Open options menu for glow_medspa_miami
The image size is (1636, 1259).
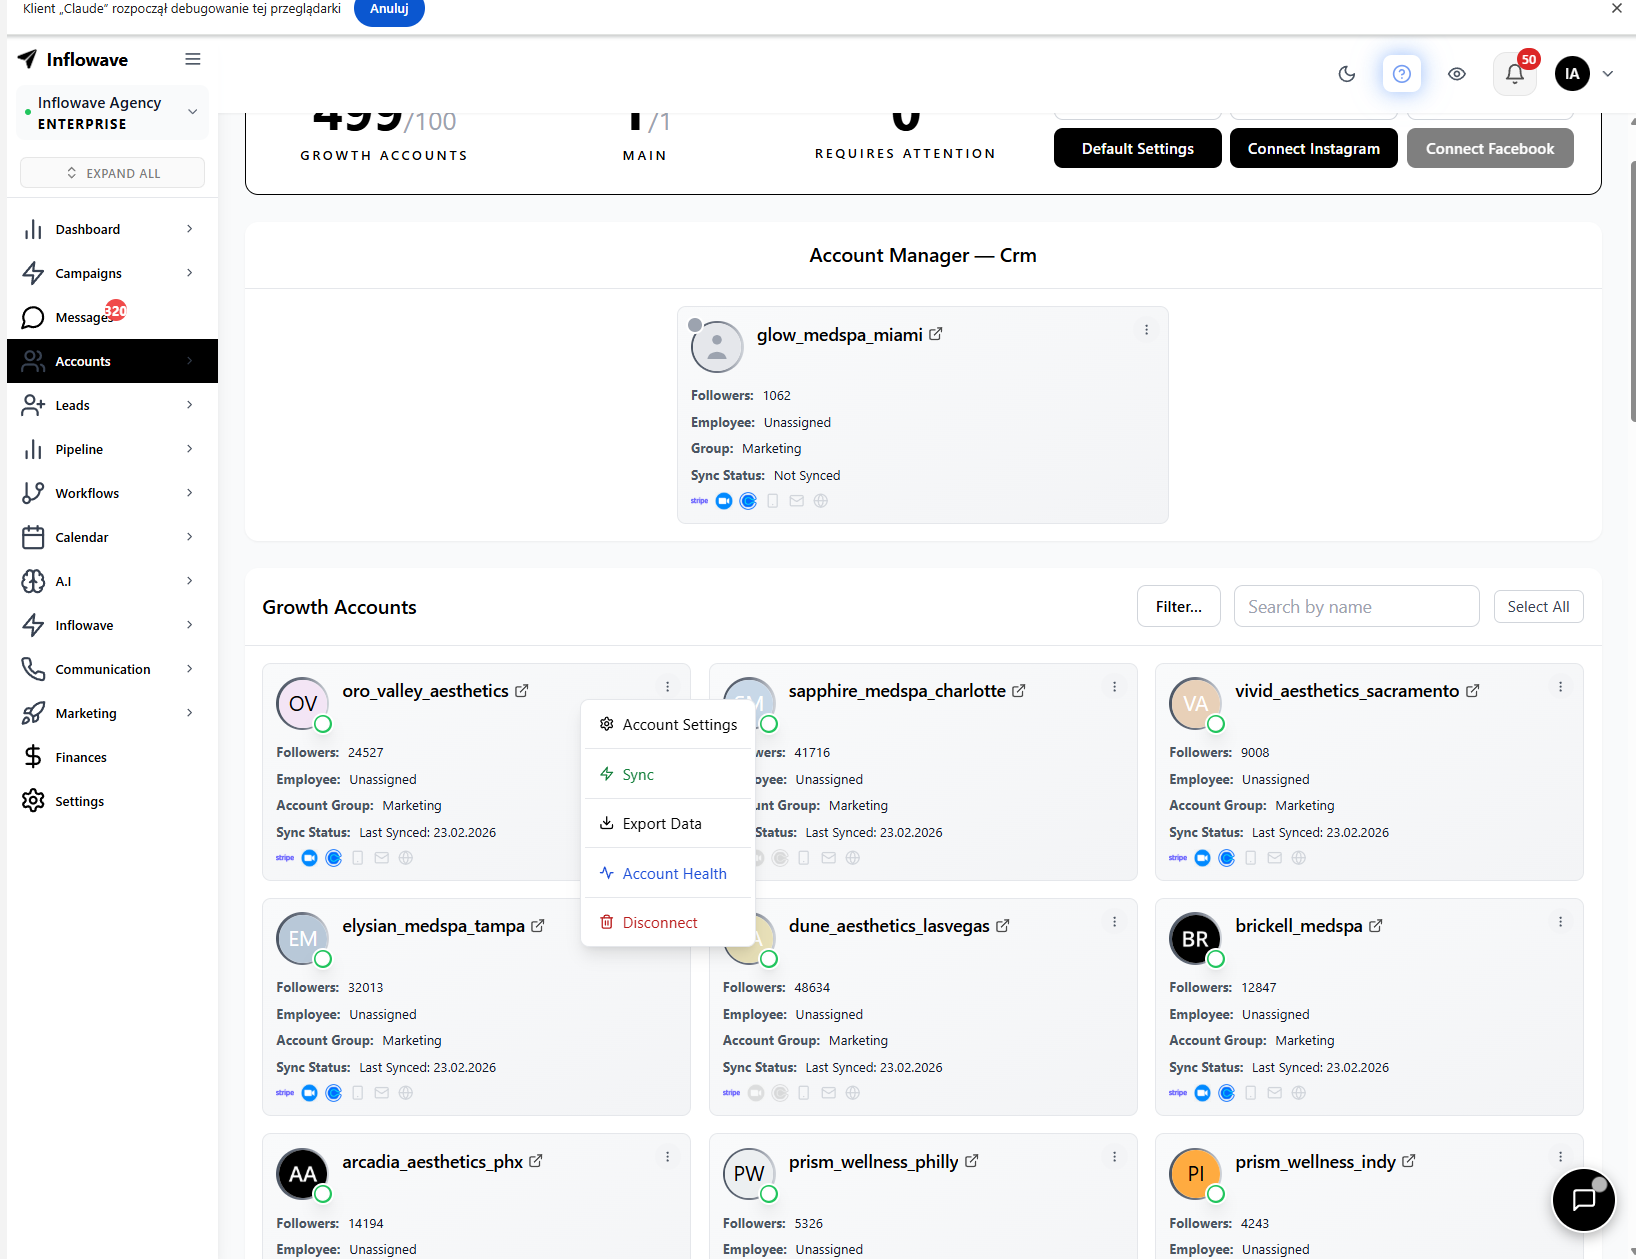click(x=1146, y=330)
